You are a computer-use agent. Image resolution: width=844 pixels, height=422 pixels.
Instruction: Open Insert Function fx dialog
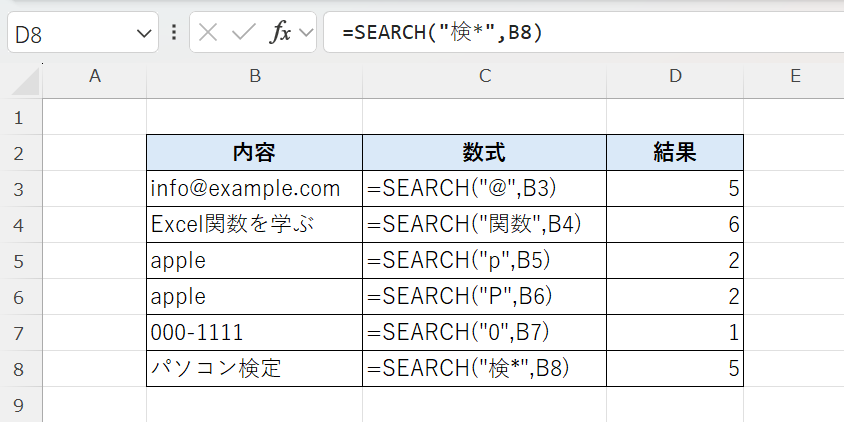[280, 32]
